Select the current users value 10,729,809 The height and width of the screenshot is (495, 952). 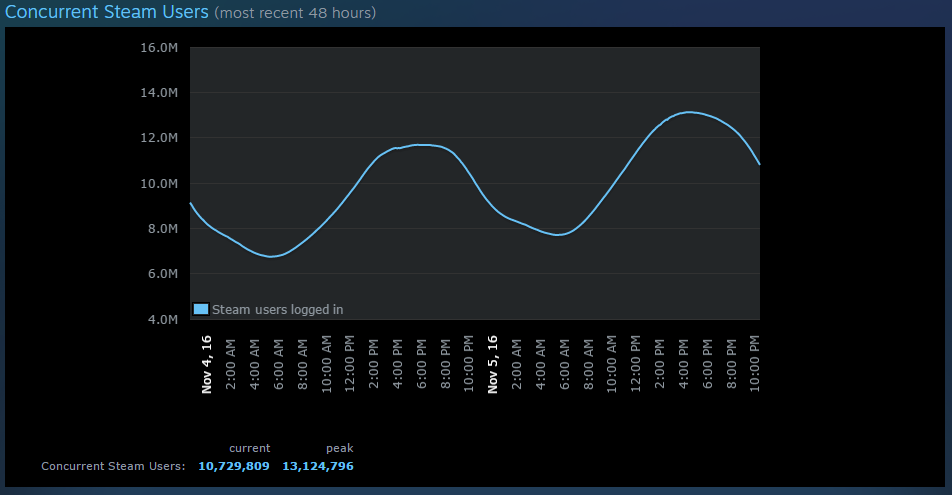click(234, 466)
